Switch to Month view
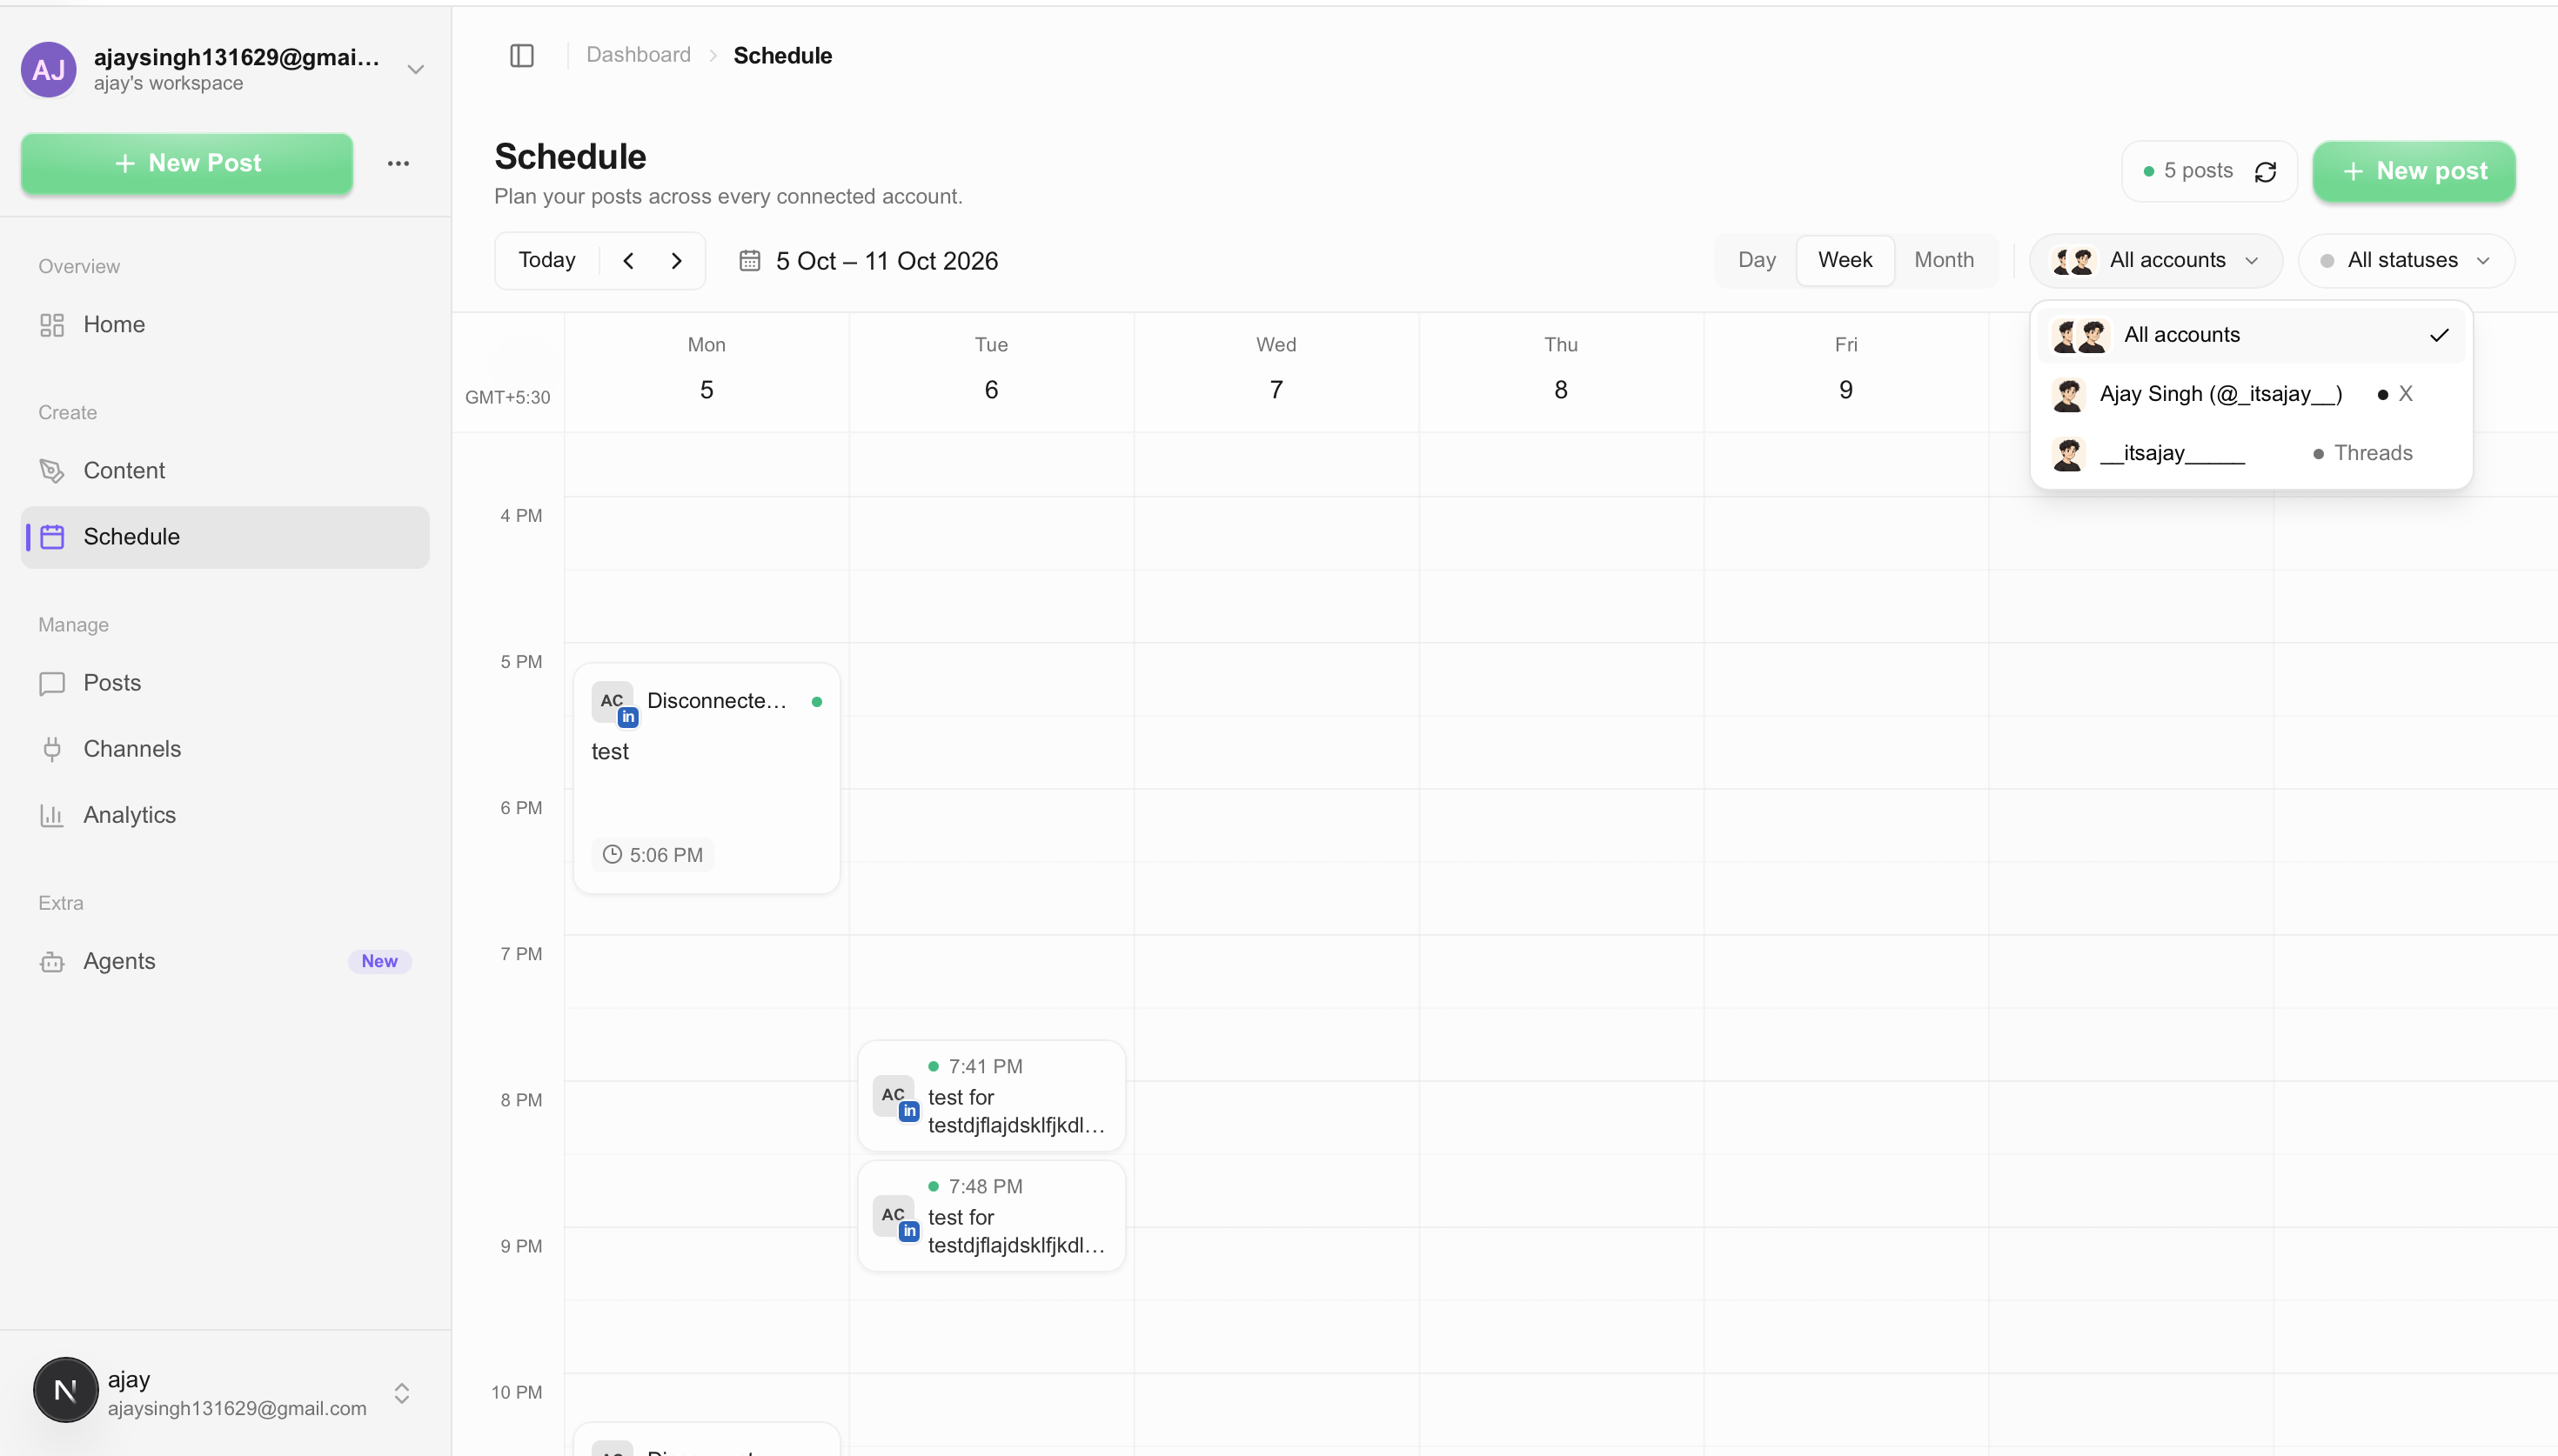Screen dimensions: 2558x1456 click(1944, 261)
